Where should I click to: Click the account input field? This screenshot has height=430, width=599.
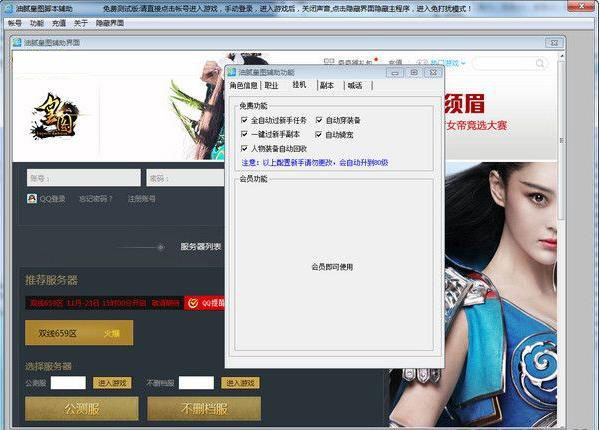point(84,178)
